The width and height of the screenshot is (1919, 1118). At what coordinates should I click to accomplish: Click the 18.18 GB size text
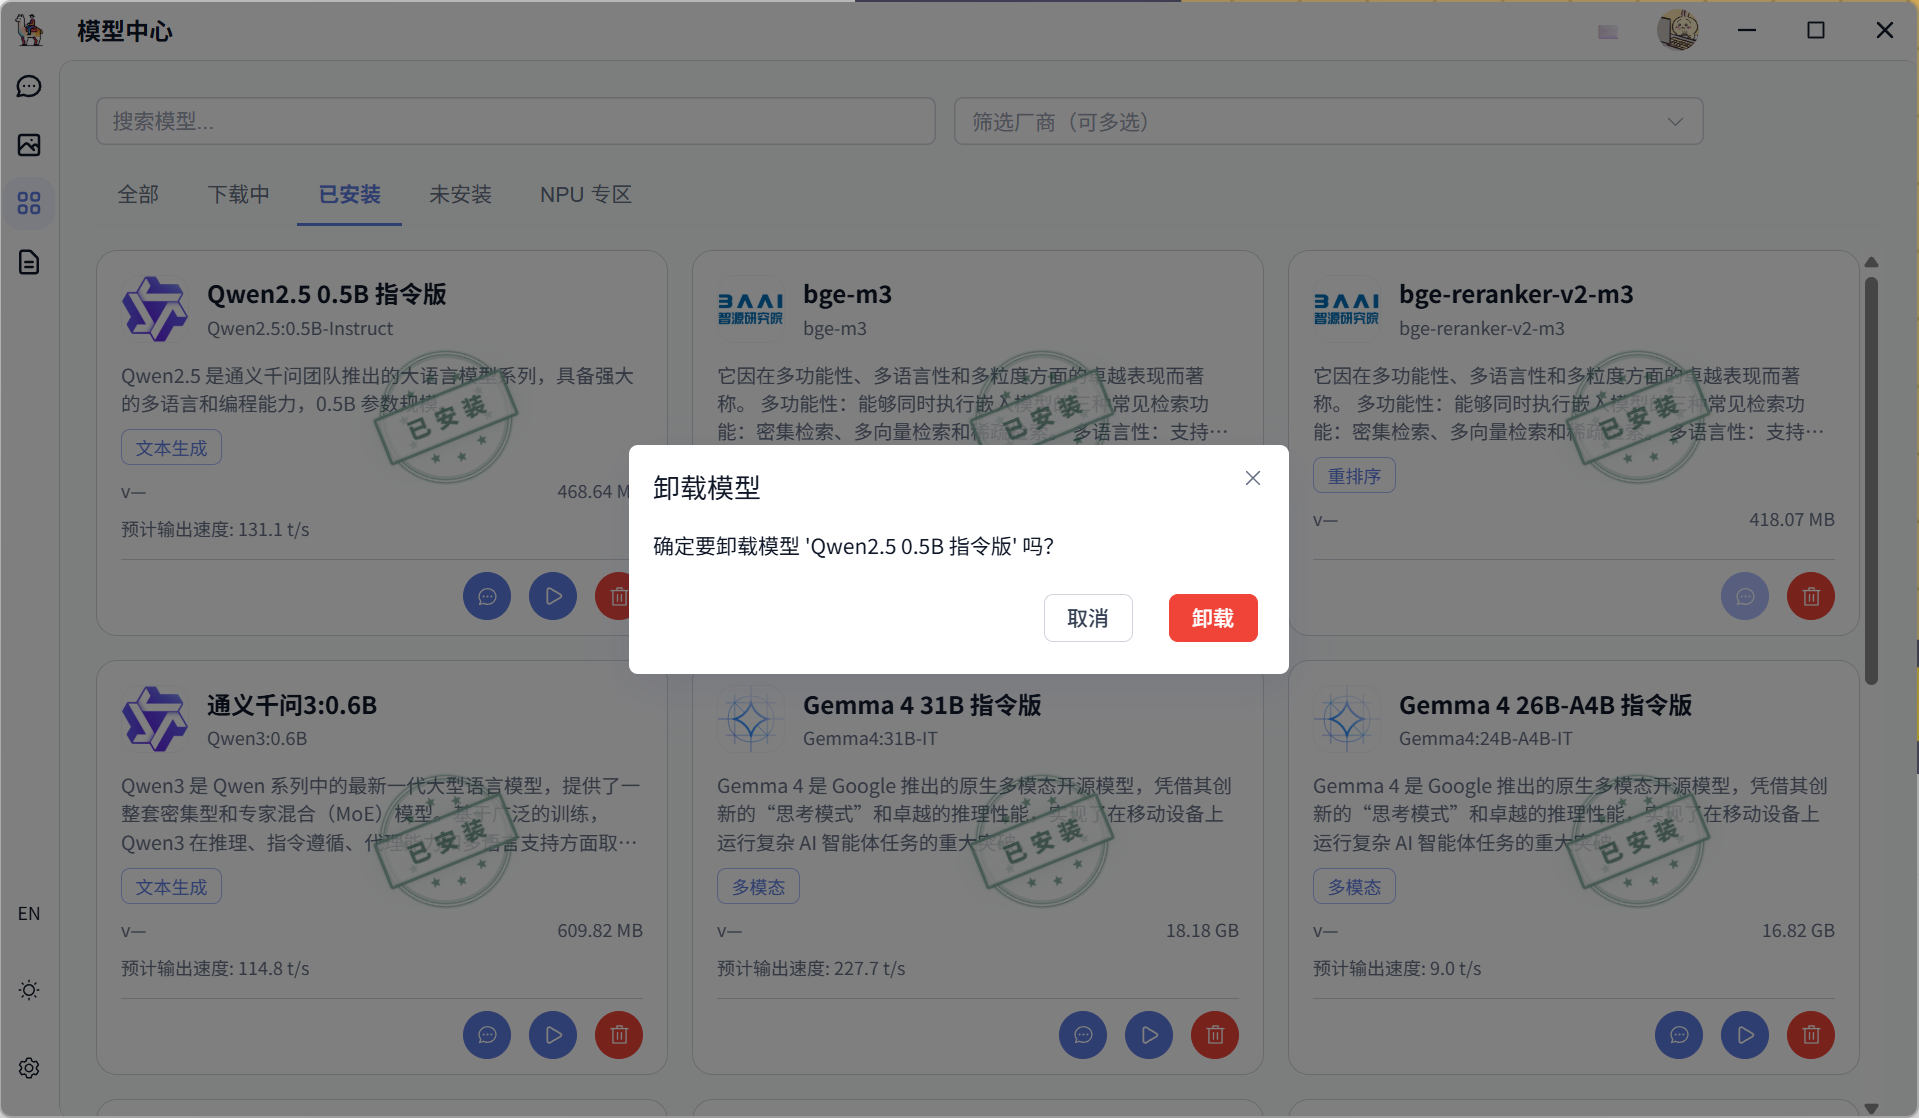point(1202,930)
